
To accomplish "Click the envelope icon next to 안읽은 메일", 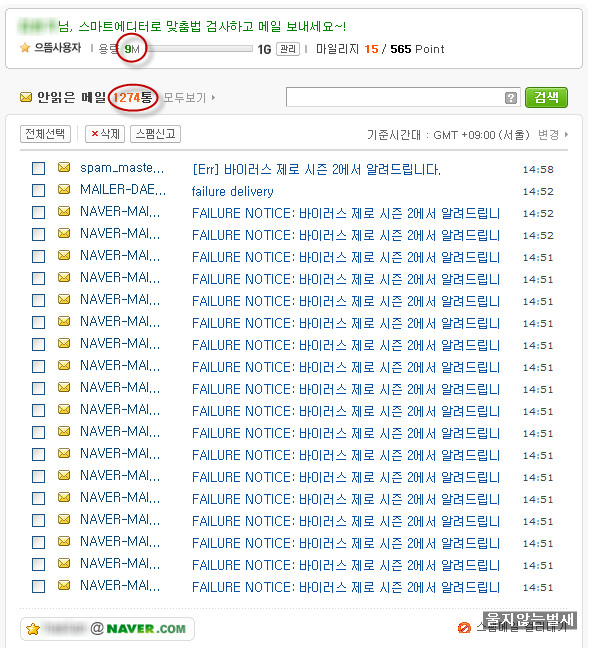I will [26, 98].
